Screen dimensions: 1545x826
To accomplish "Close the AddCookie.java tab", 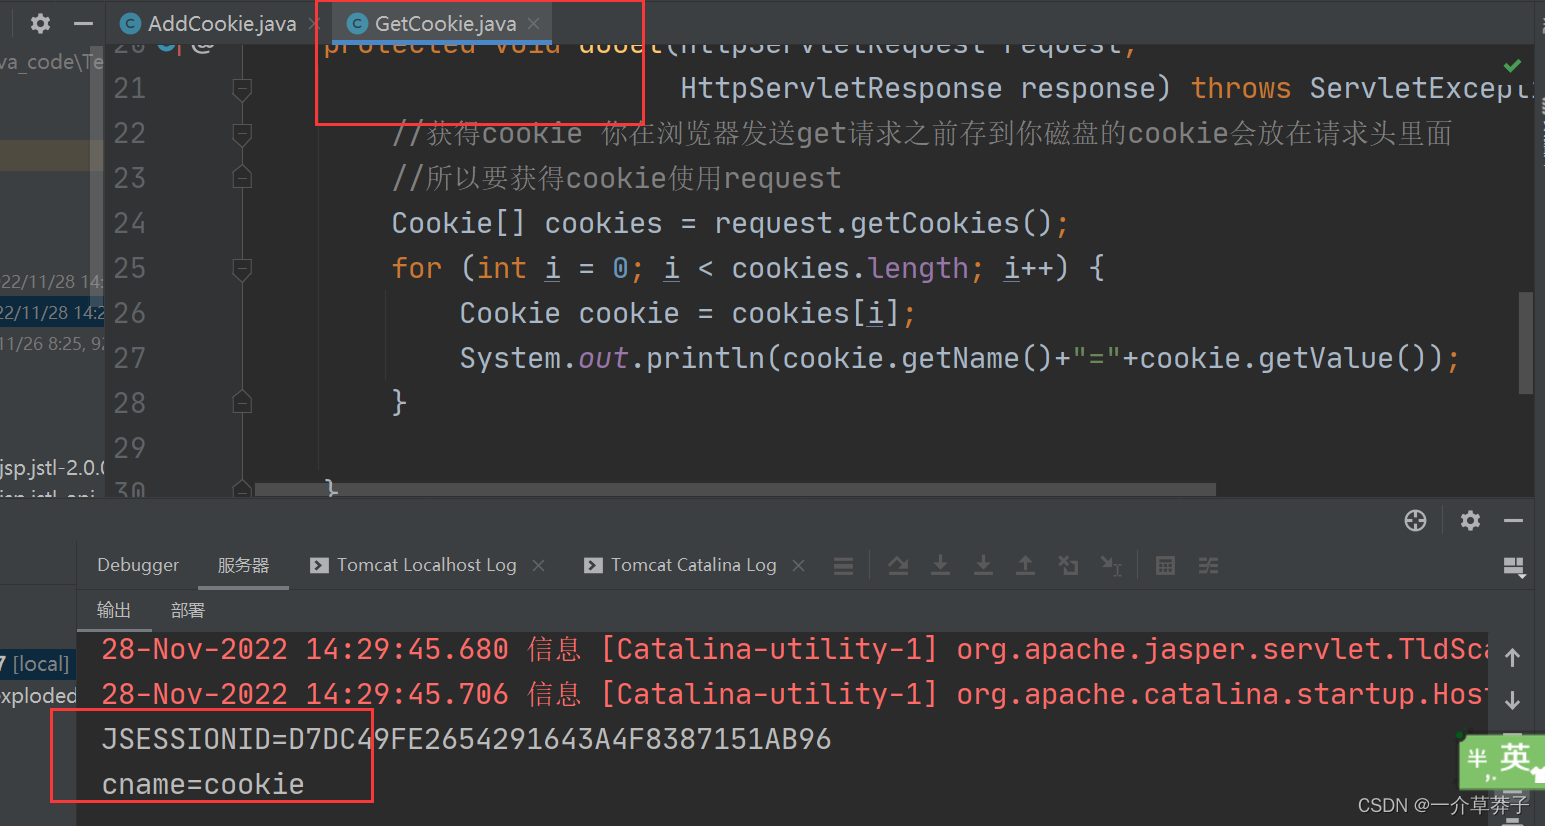I will click(x=314, y=23).
